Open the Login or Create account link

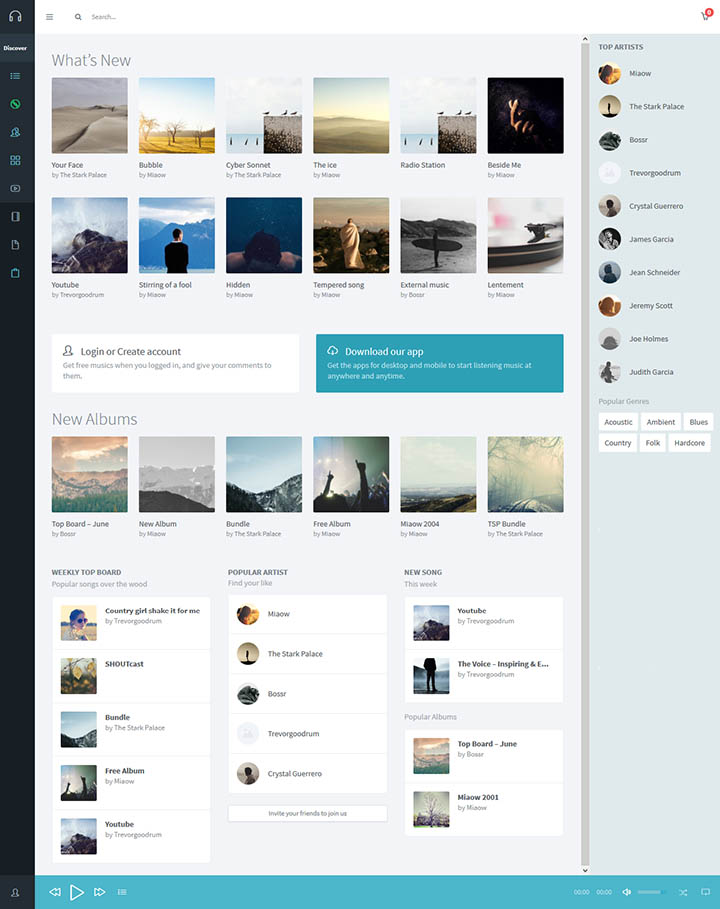130,352
